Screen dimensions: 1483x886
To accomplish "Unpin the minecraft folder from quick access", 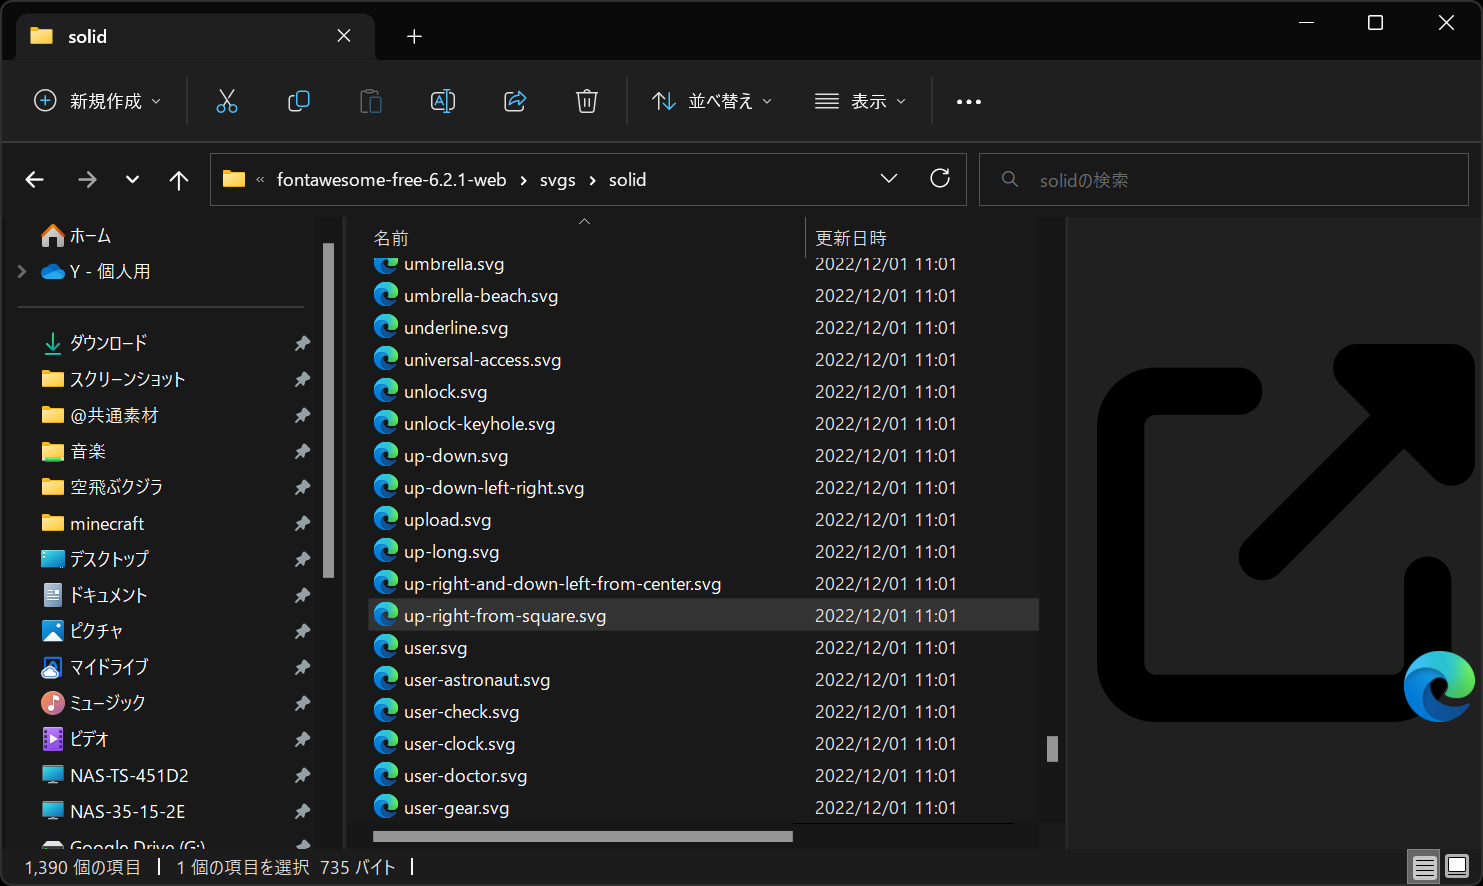I will click(302, 524).
